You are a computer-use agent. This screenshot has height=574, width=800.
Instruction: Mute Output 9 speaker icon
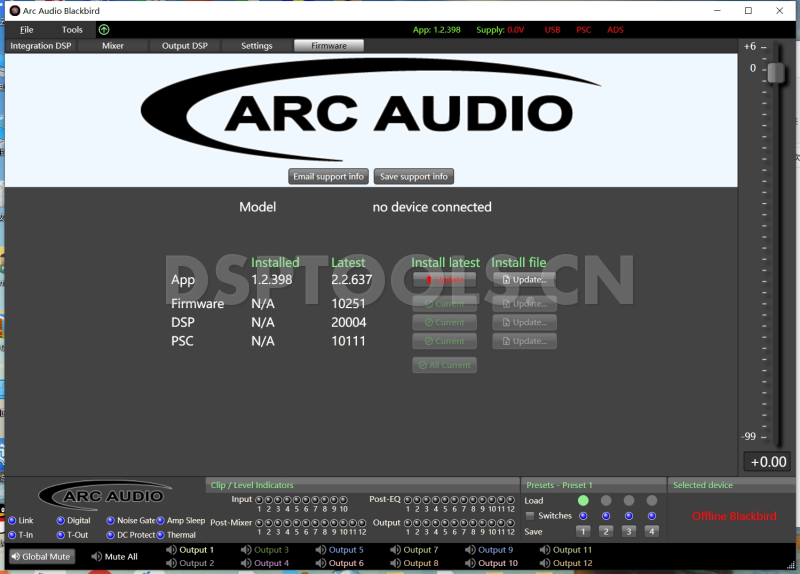(x=470, y=550)
